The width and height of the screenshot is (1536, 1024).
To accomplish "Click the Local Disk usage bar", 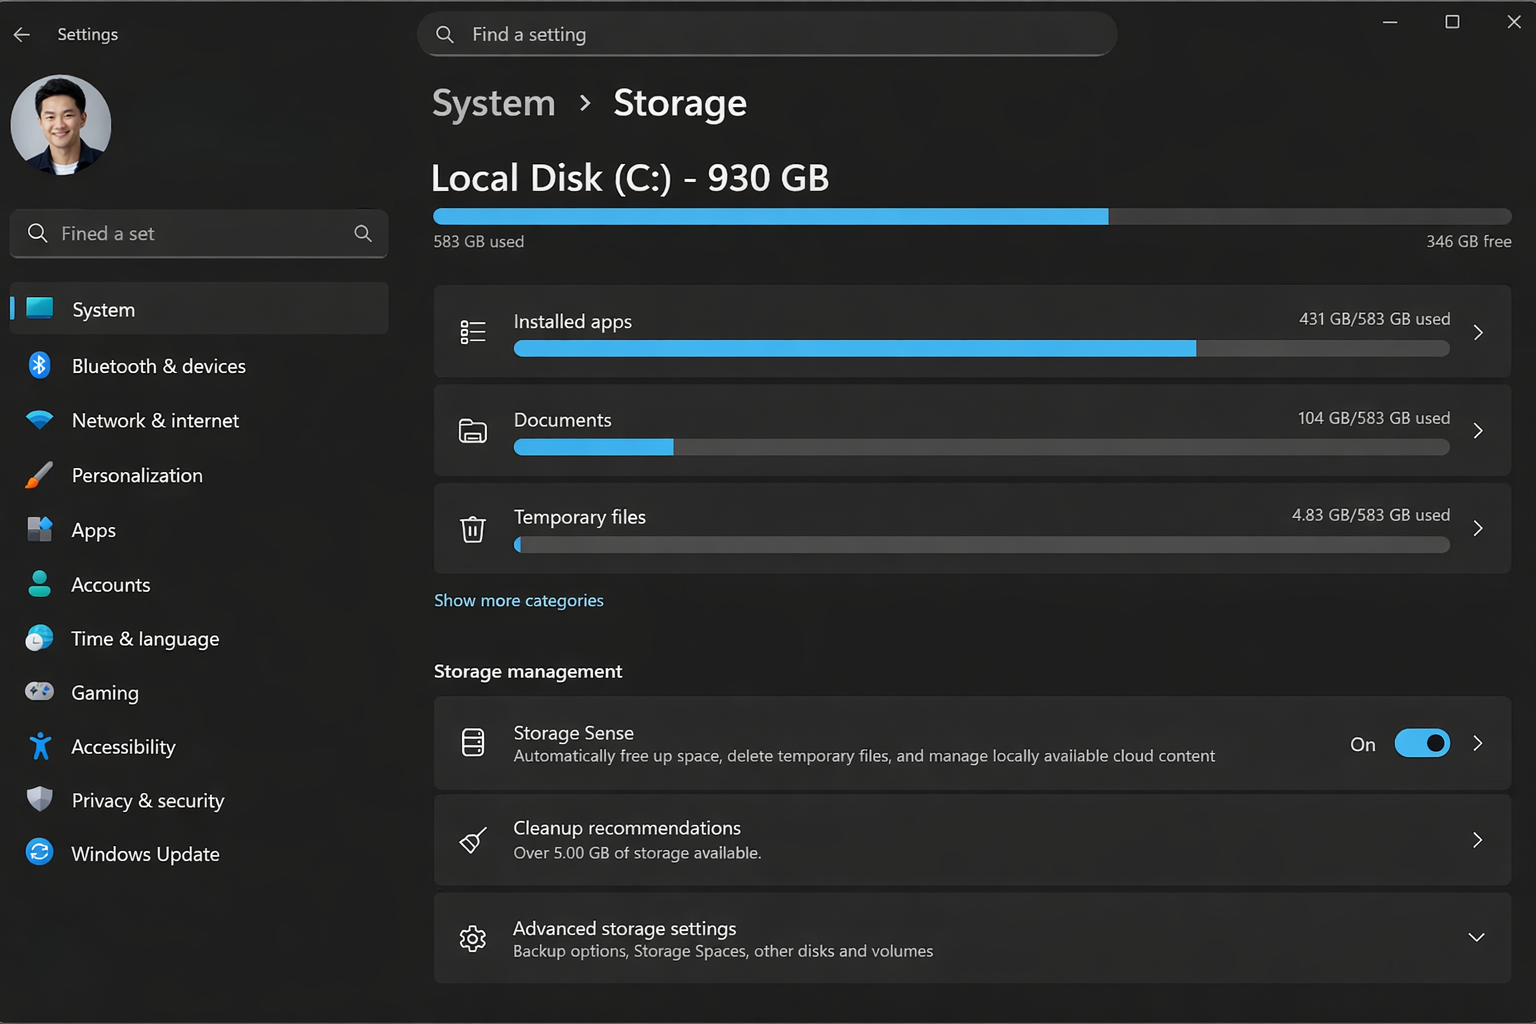I will point(970,216).
